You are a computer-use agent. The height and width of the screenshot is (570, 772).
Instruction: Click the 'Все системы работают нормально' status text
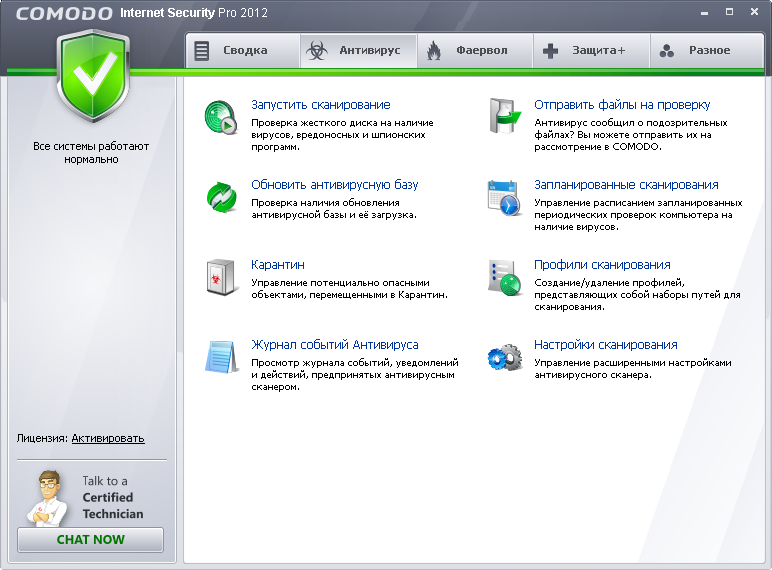coord(91,153)
